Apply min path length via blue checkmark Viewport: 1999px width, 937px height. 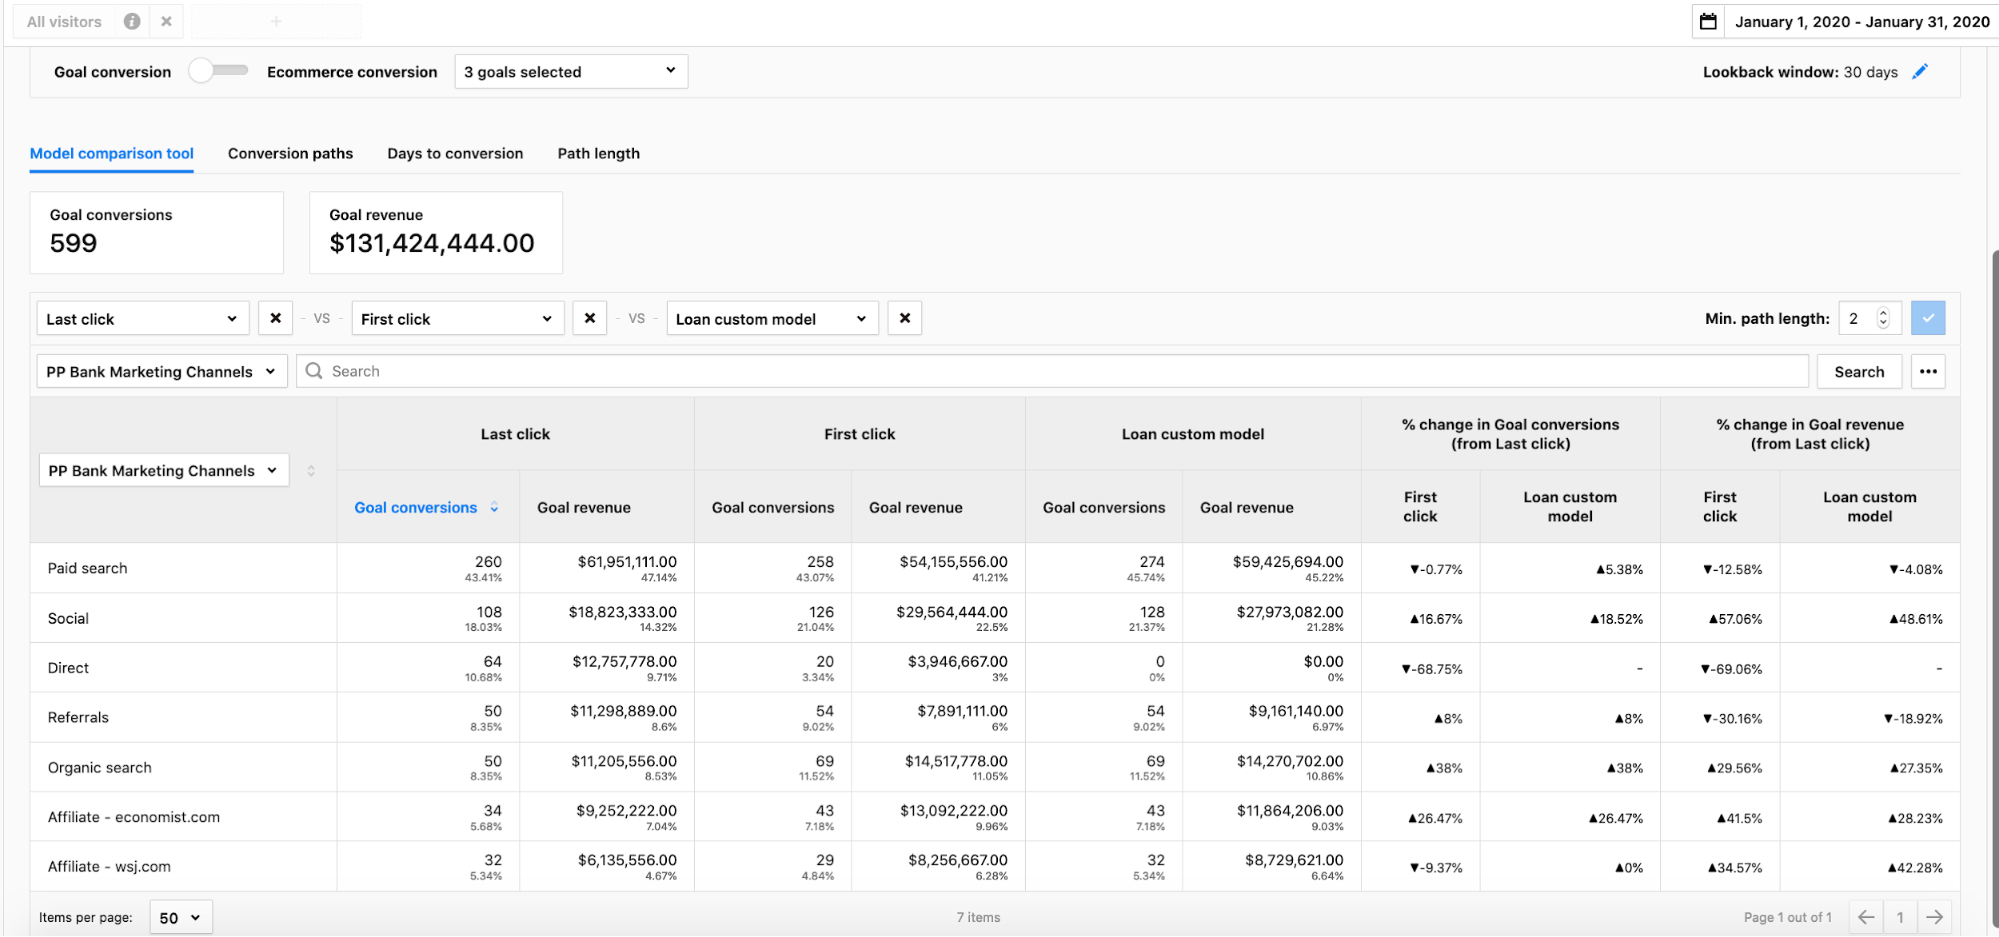point(1928,317)
